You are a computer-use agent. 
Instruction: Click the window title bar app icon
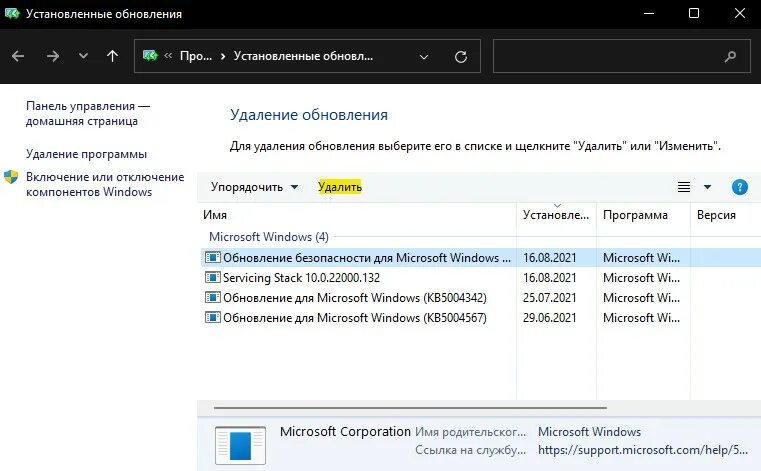pos(12,14)
